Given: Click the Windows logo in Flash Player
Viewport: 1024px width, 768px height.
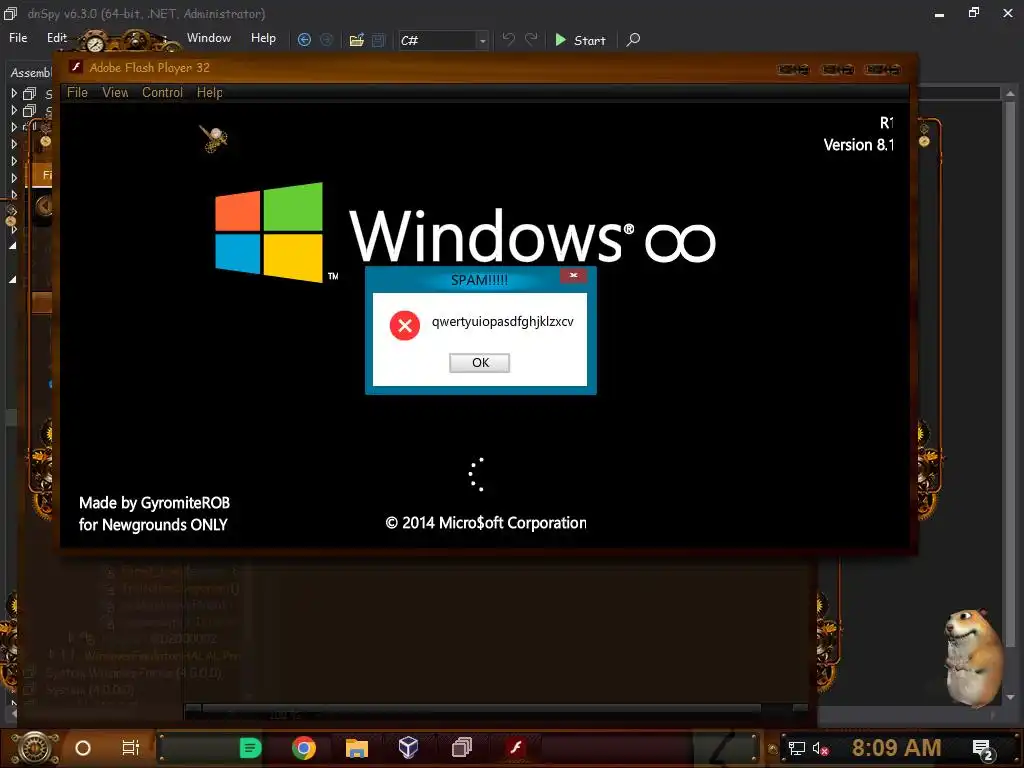Looking at the screenshot, I should tap(269, 232).
